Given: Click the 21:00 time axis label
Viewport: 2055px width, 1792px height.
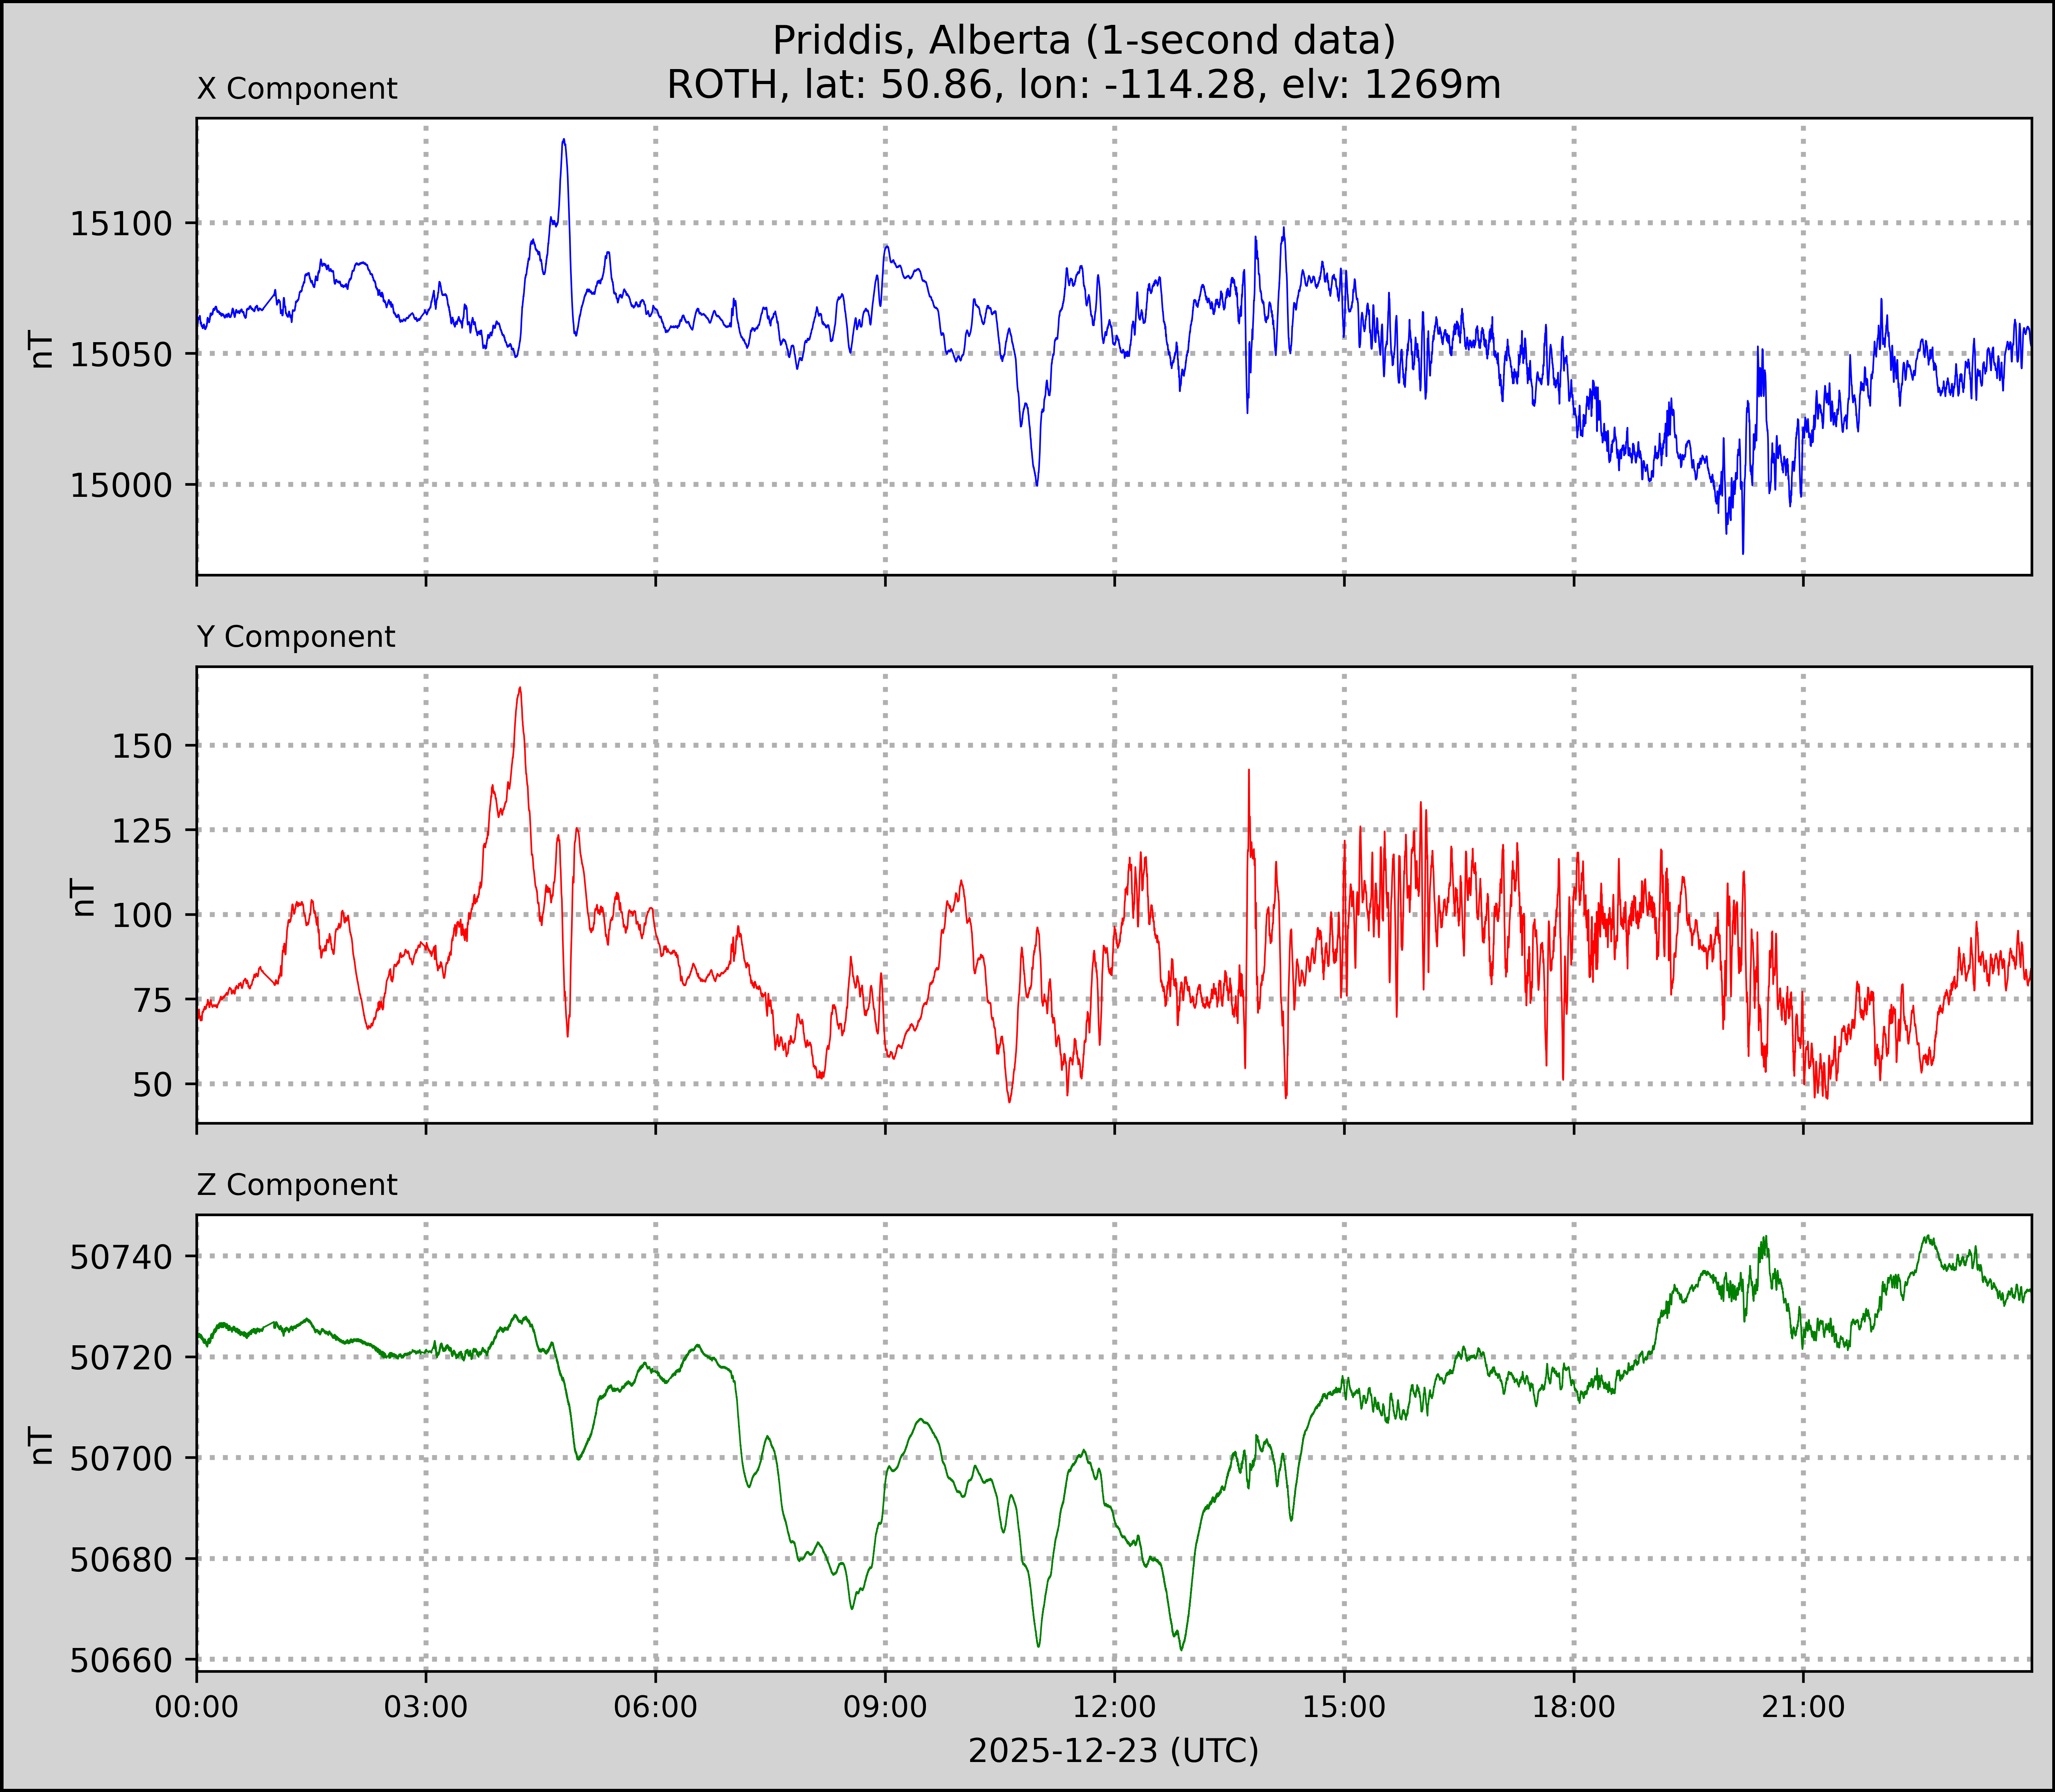Looking at the screenshot, I should click(x=1803, y=1707).
